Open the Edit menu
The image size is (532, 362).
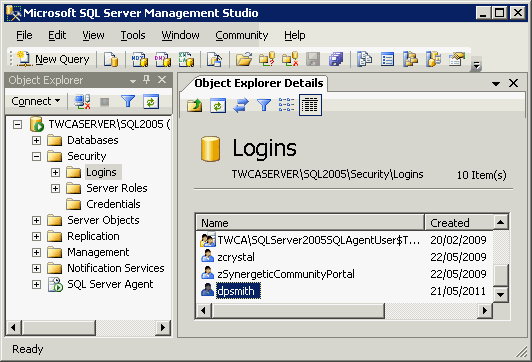[57, 35]
